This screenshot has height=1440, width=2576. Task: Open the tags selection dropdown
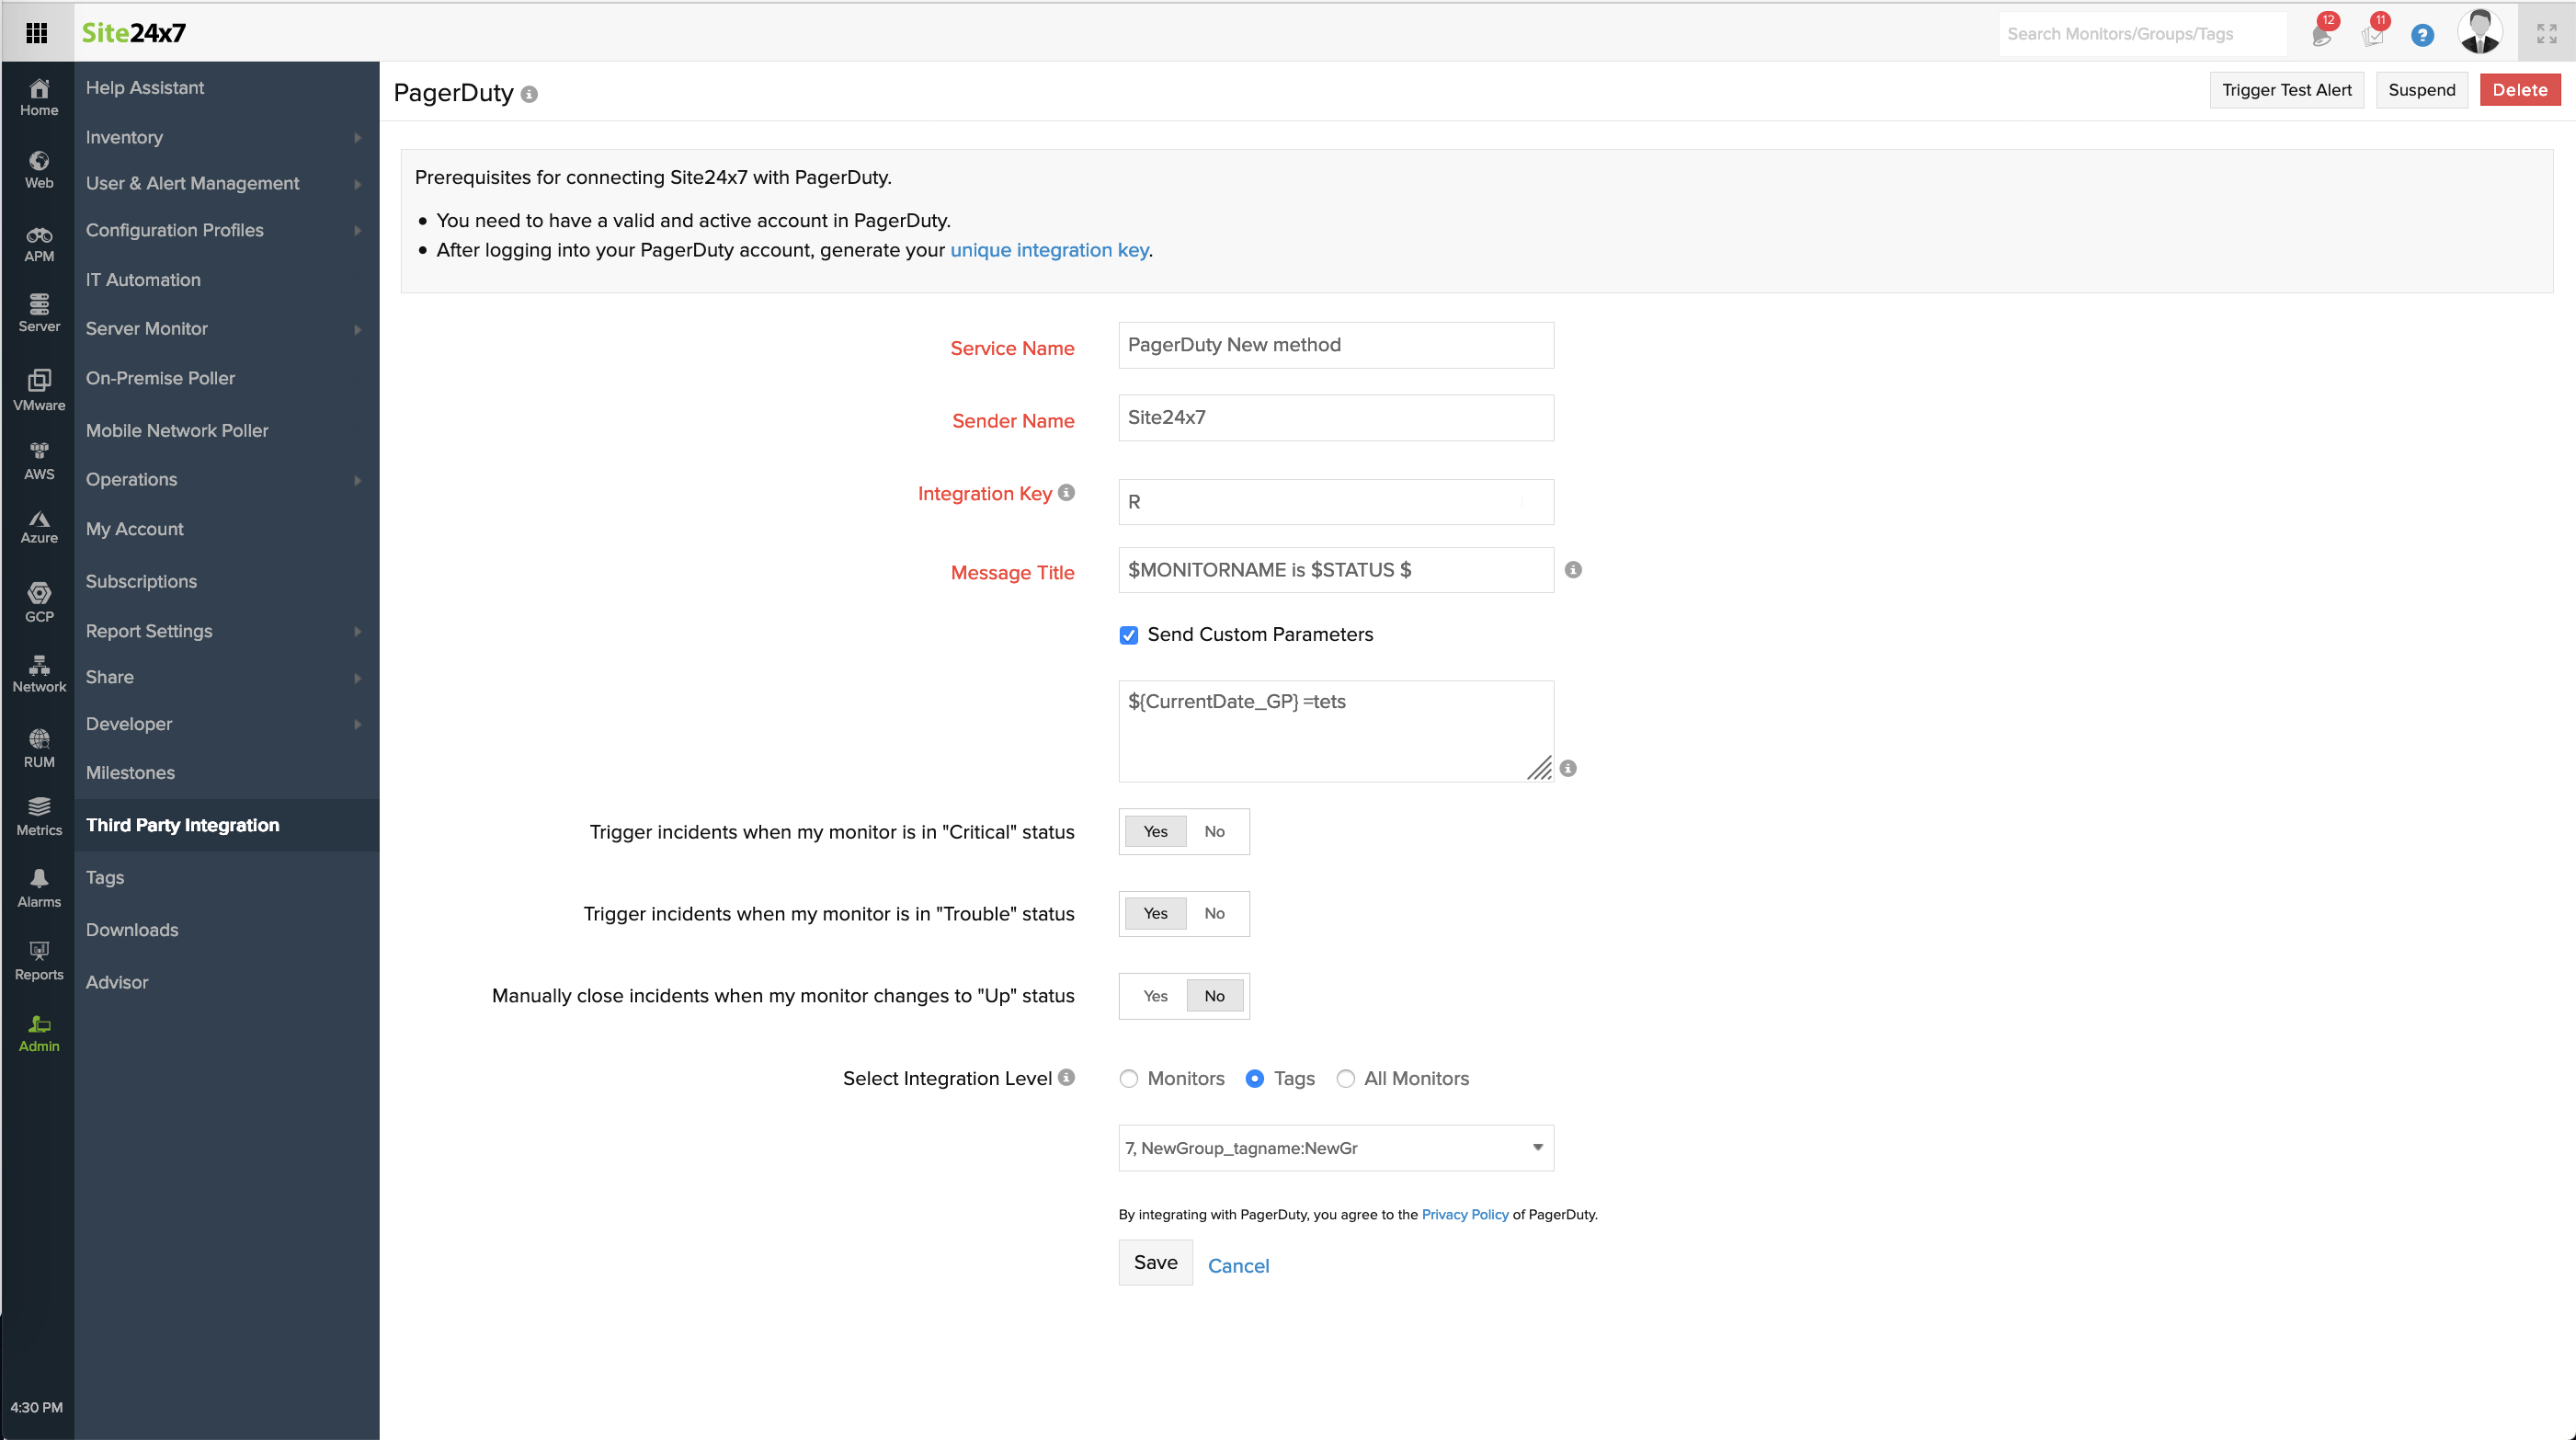click(x=1335, y=1148)
